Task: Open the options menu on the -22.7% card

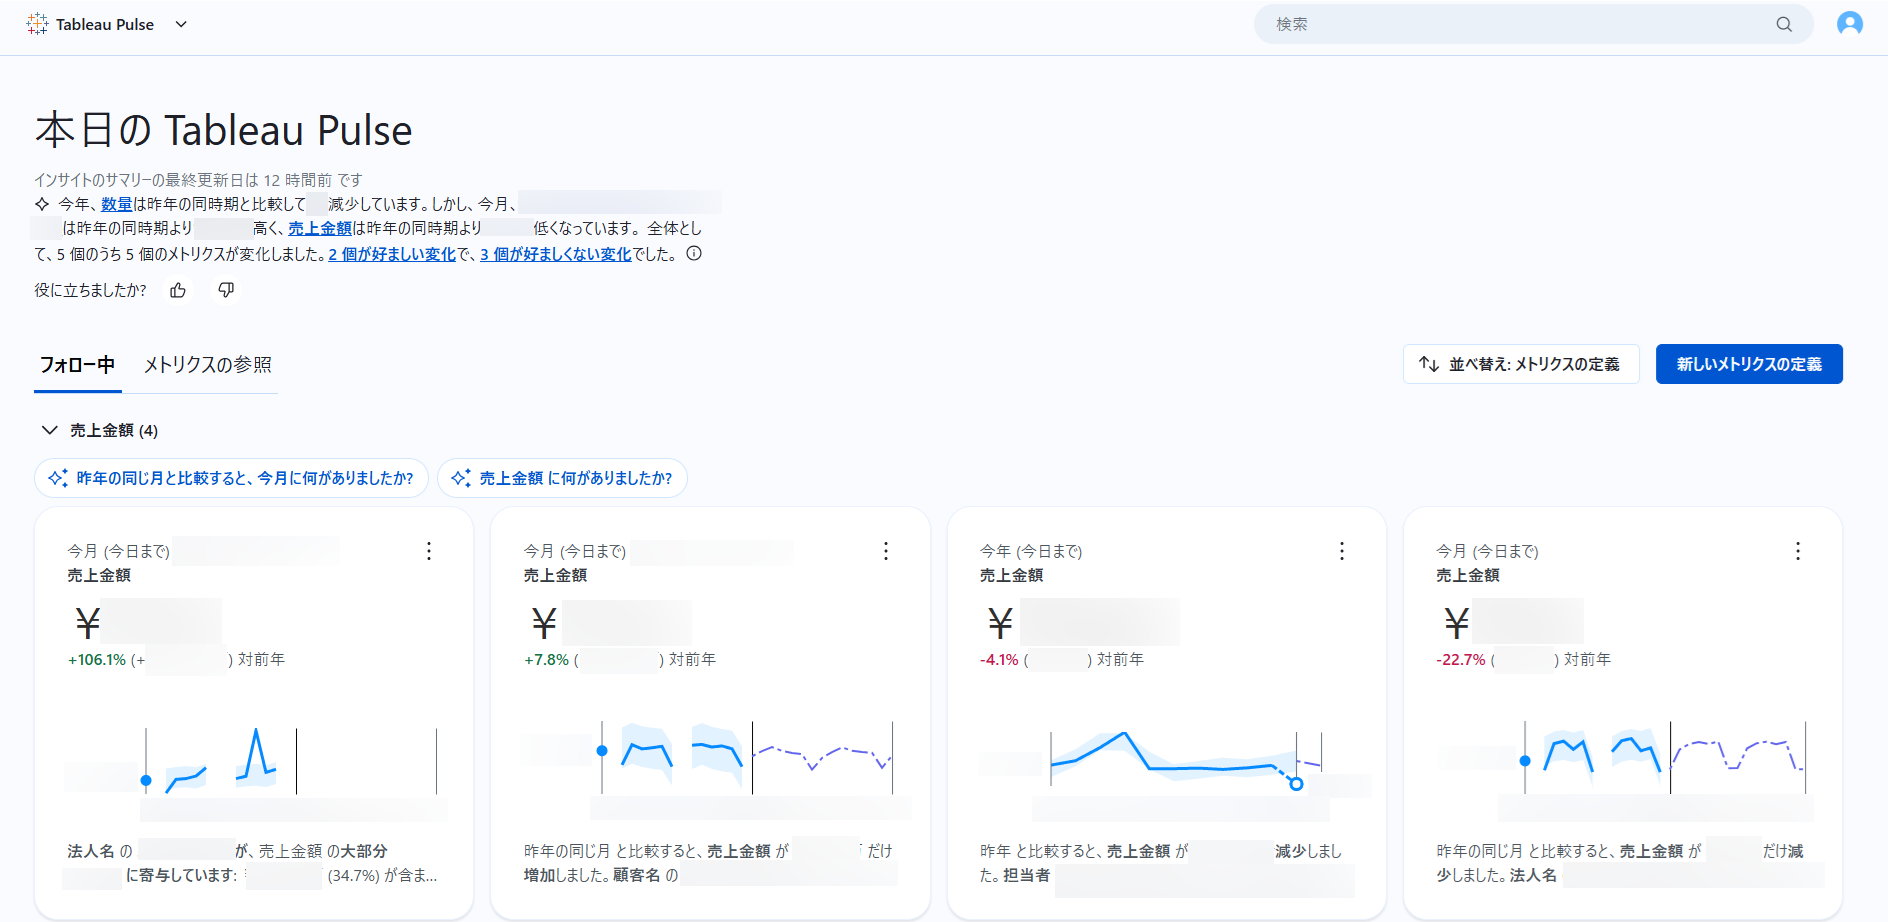Action: pos(1797,550)
